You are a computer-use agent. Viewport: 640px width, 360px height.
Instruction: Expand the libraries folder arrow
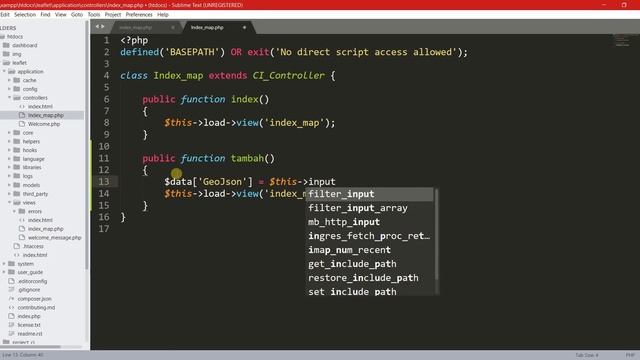(x=9, y=167)
